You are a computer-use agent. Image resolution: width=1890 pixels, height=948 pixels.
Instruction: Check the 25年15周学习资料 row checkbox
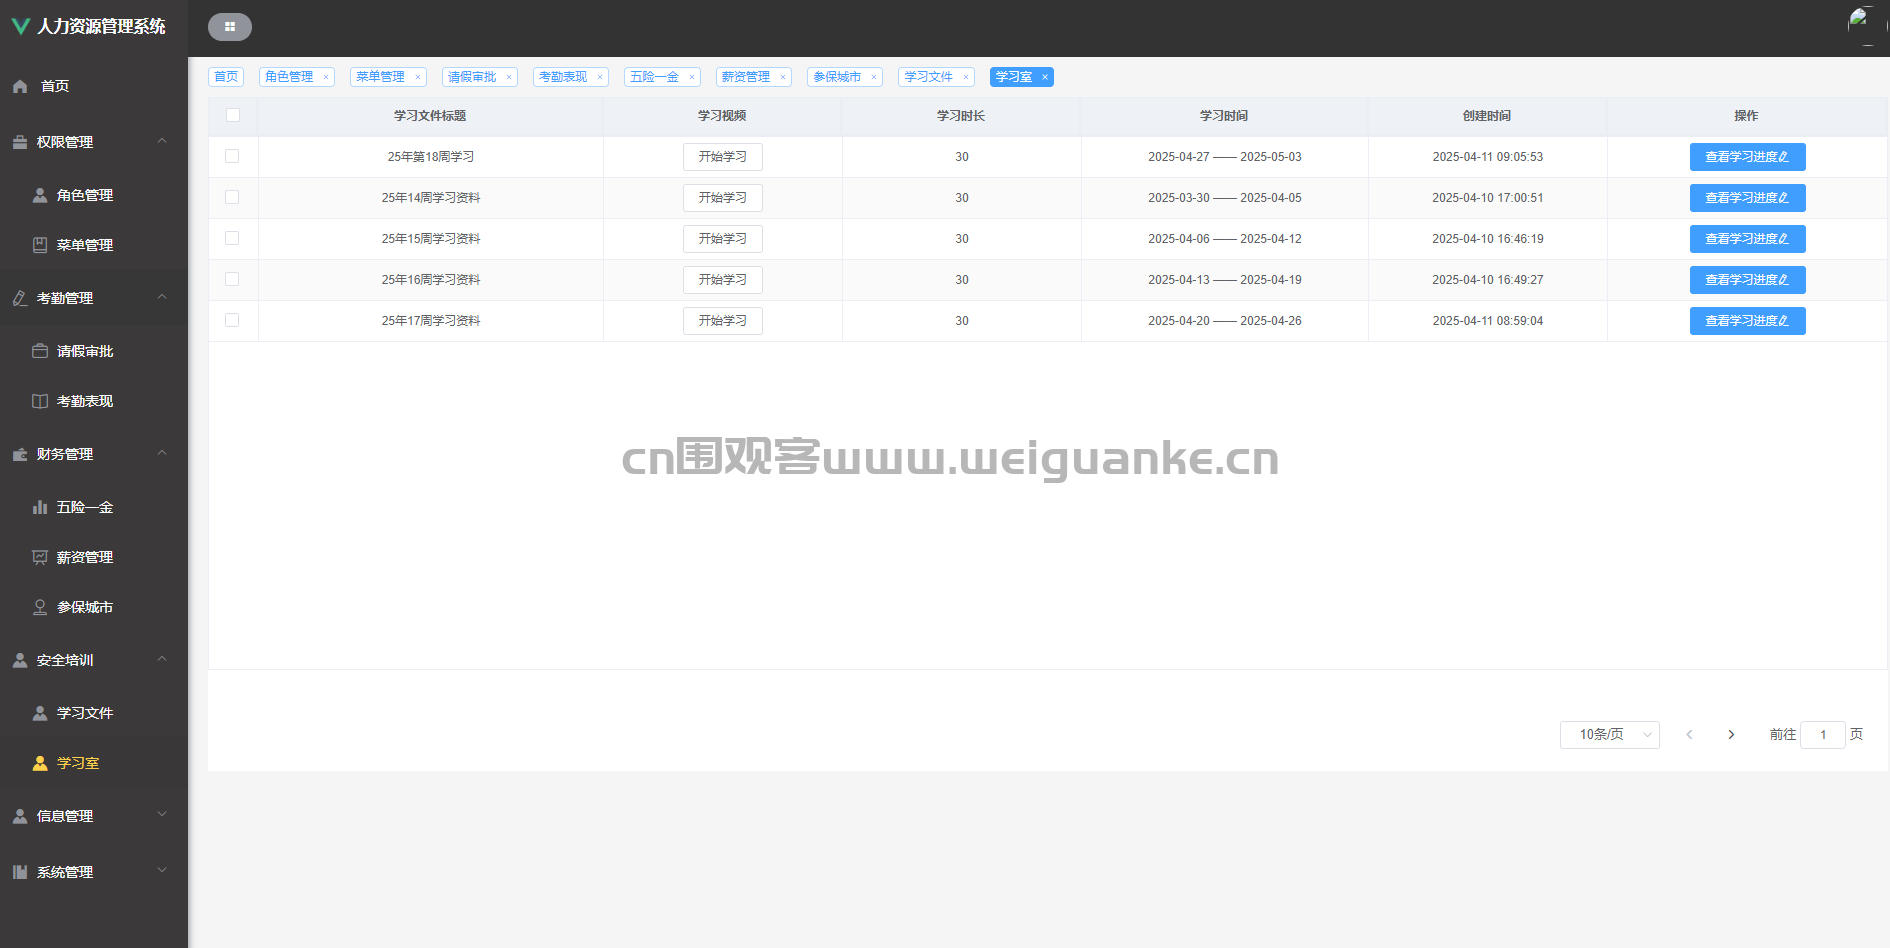tap(232, 238)
